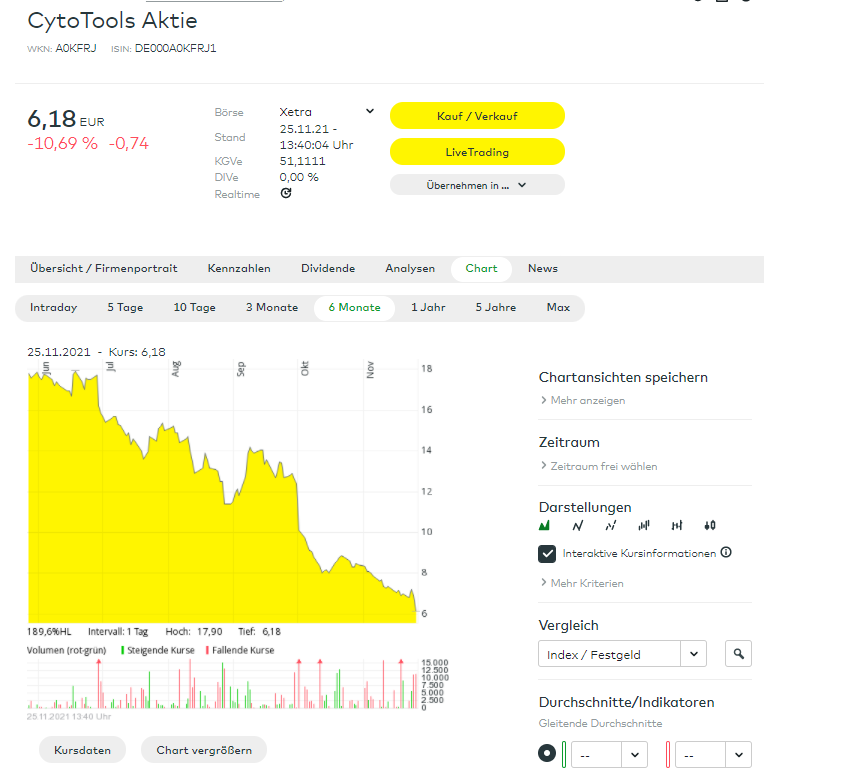The width and height of the screenshot is (859, 780).
Task: Uncheck Interaktive Kursinformationen checkbox
Action: [547, 554]
